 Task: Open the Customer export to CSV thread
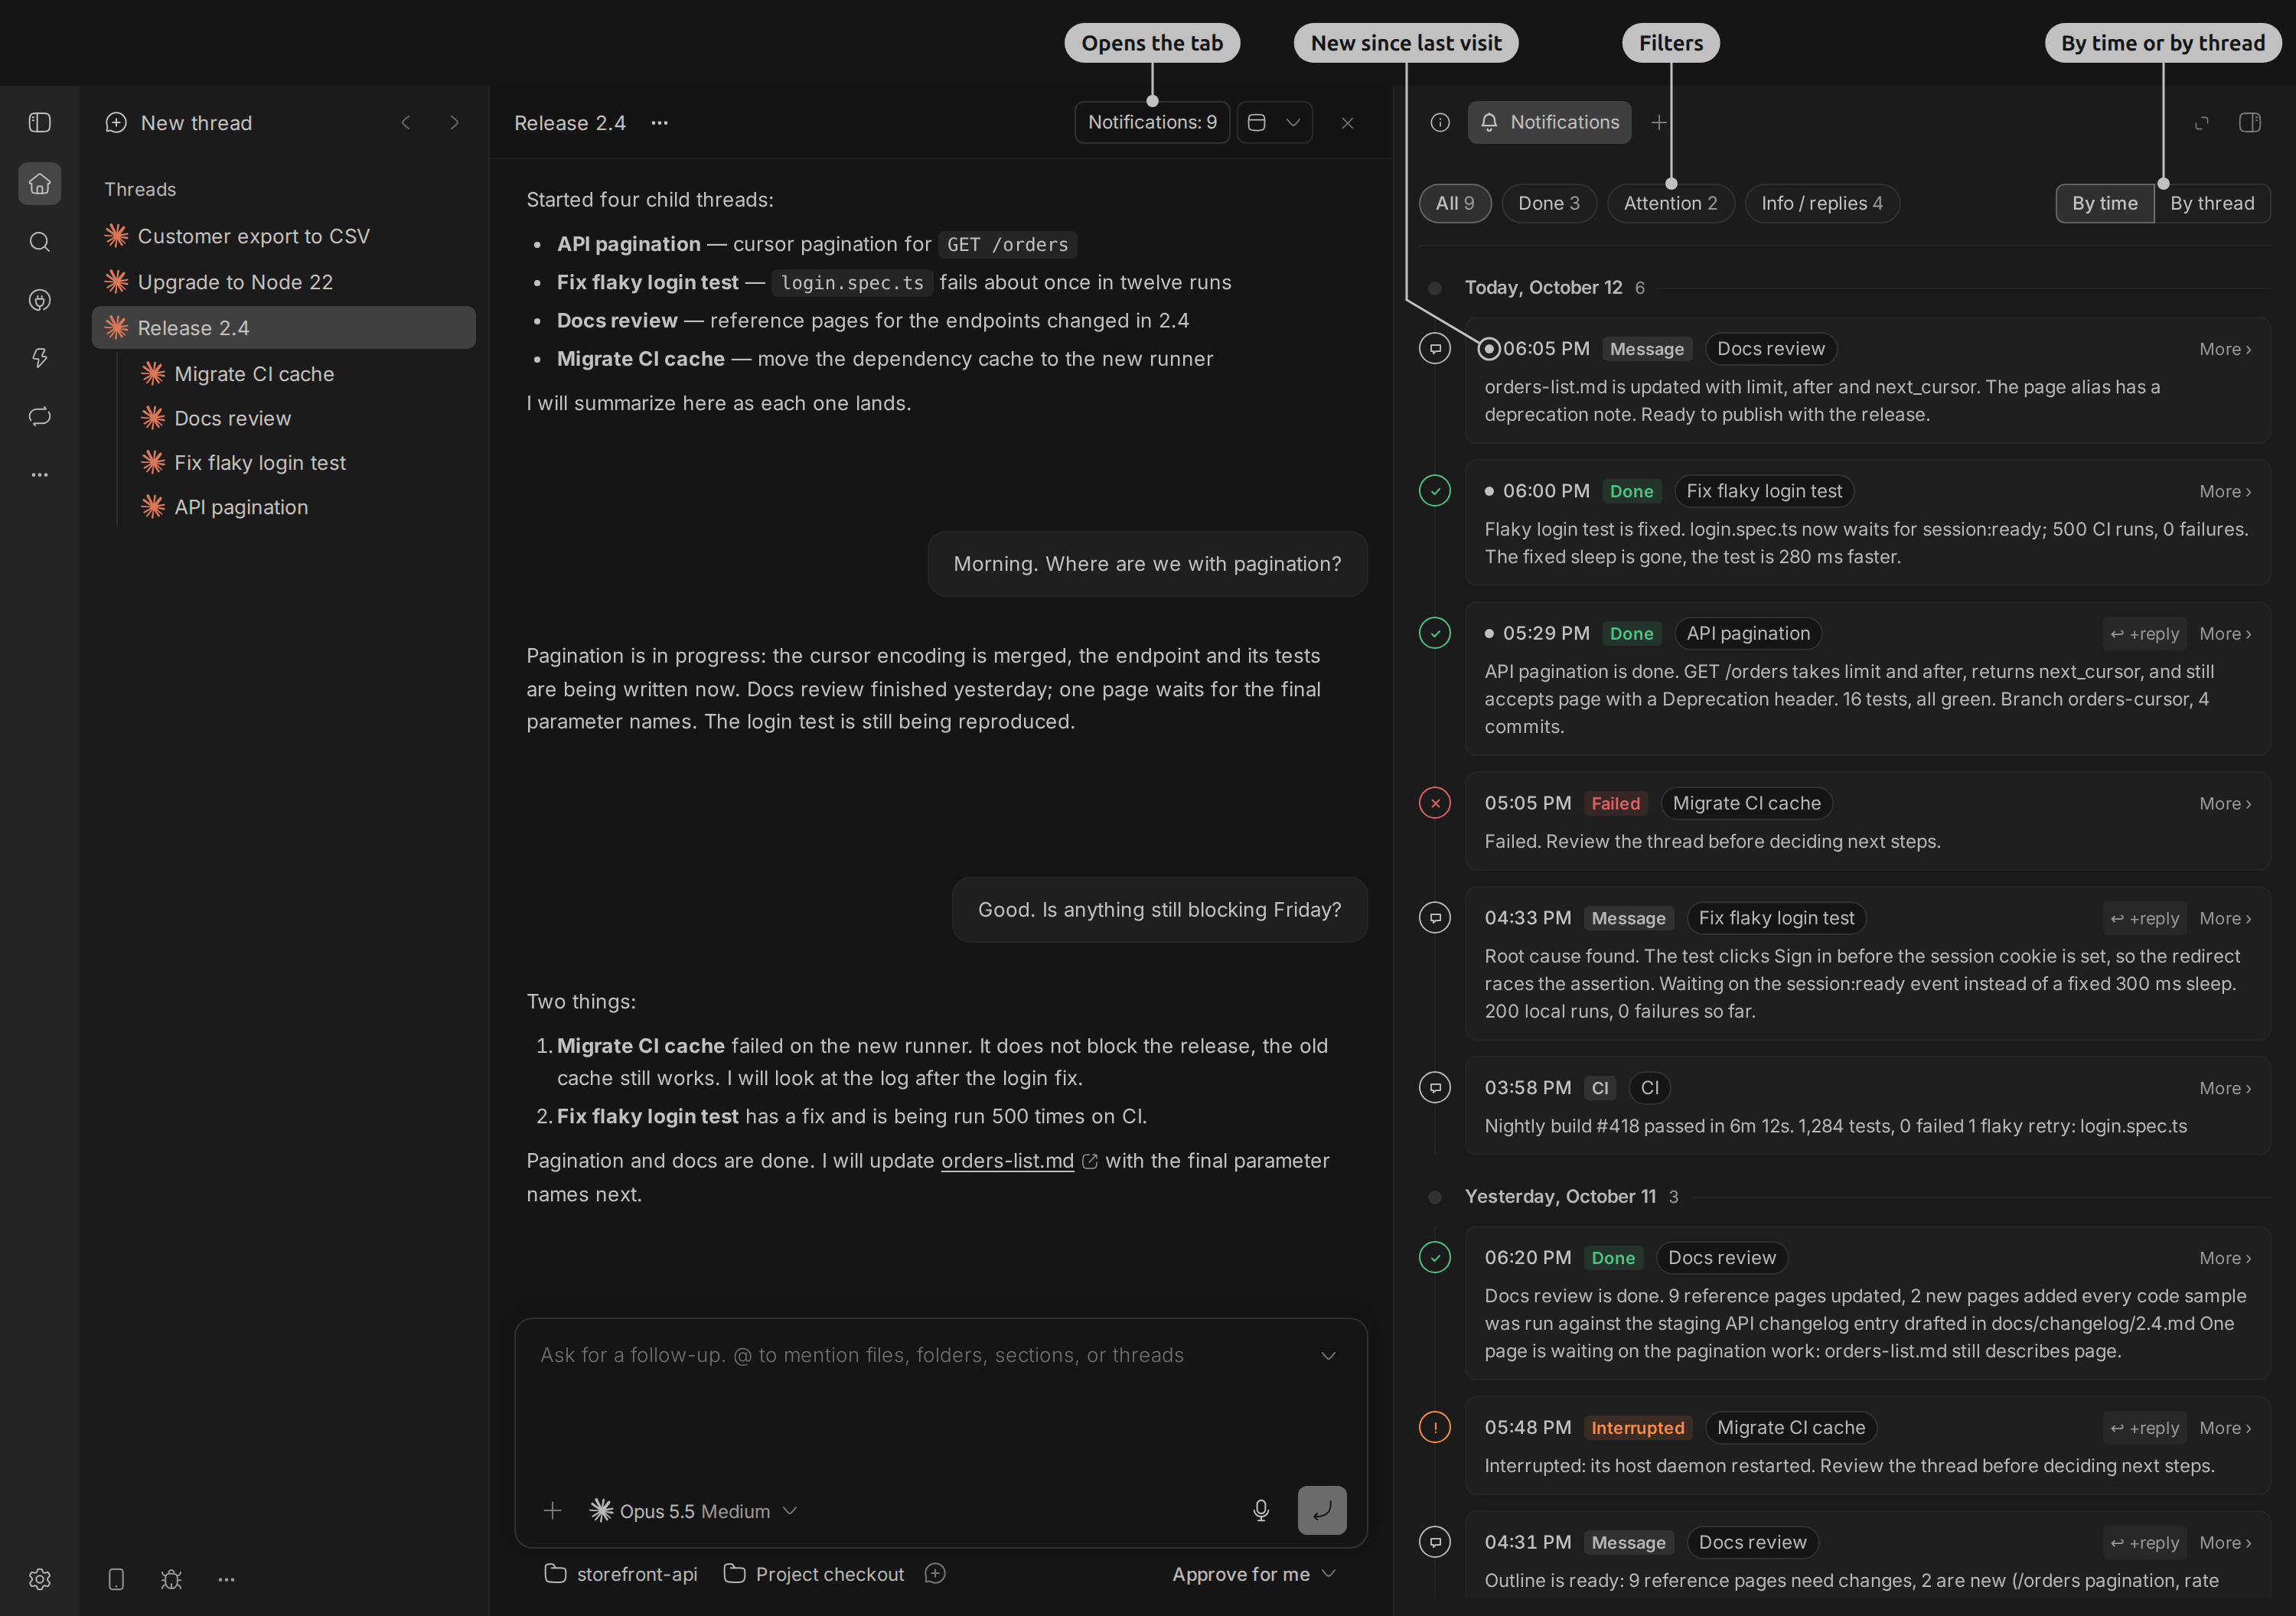coord(284,236)
